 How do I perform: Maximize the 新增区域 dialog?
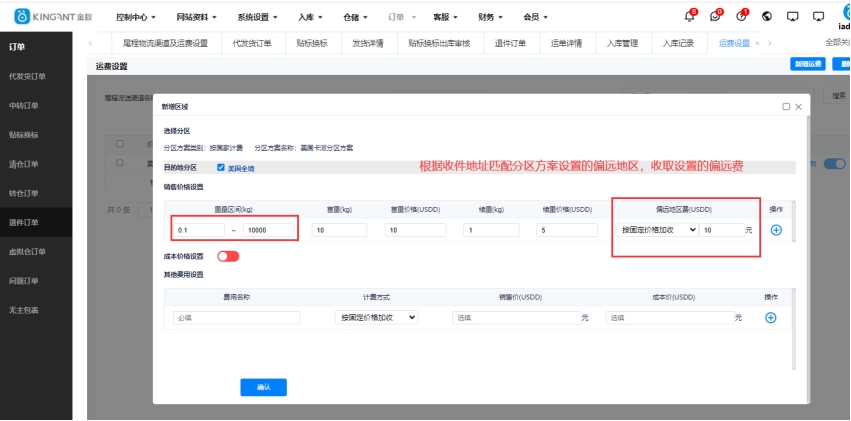pos(786,106)
